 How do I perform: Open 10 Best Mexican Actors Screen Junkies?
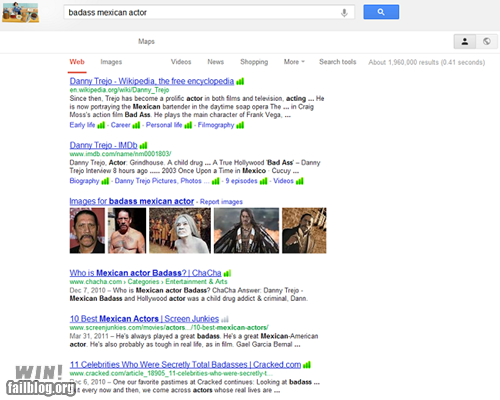[x=144, y=319]
